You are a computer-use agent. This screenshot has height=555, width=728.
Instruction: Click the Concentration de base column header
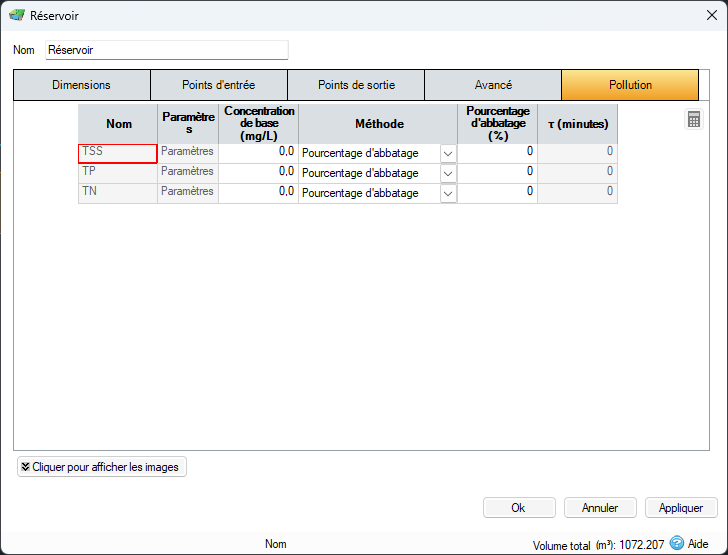pyautogui.click(x=258, y=124)
